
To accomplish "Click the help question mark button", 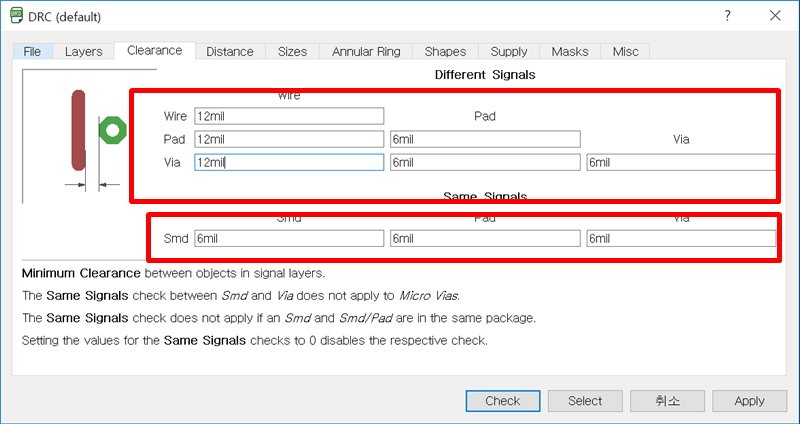I will click(x=727, y=17).
